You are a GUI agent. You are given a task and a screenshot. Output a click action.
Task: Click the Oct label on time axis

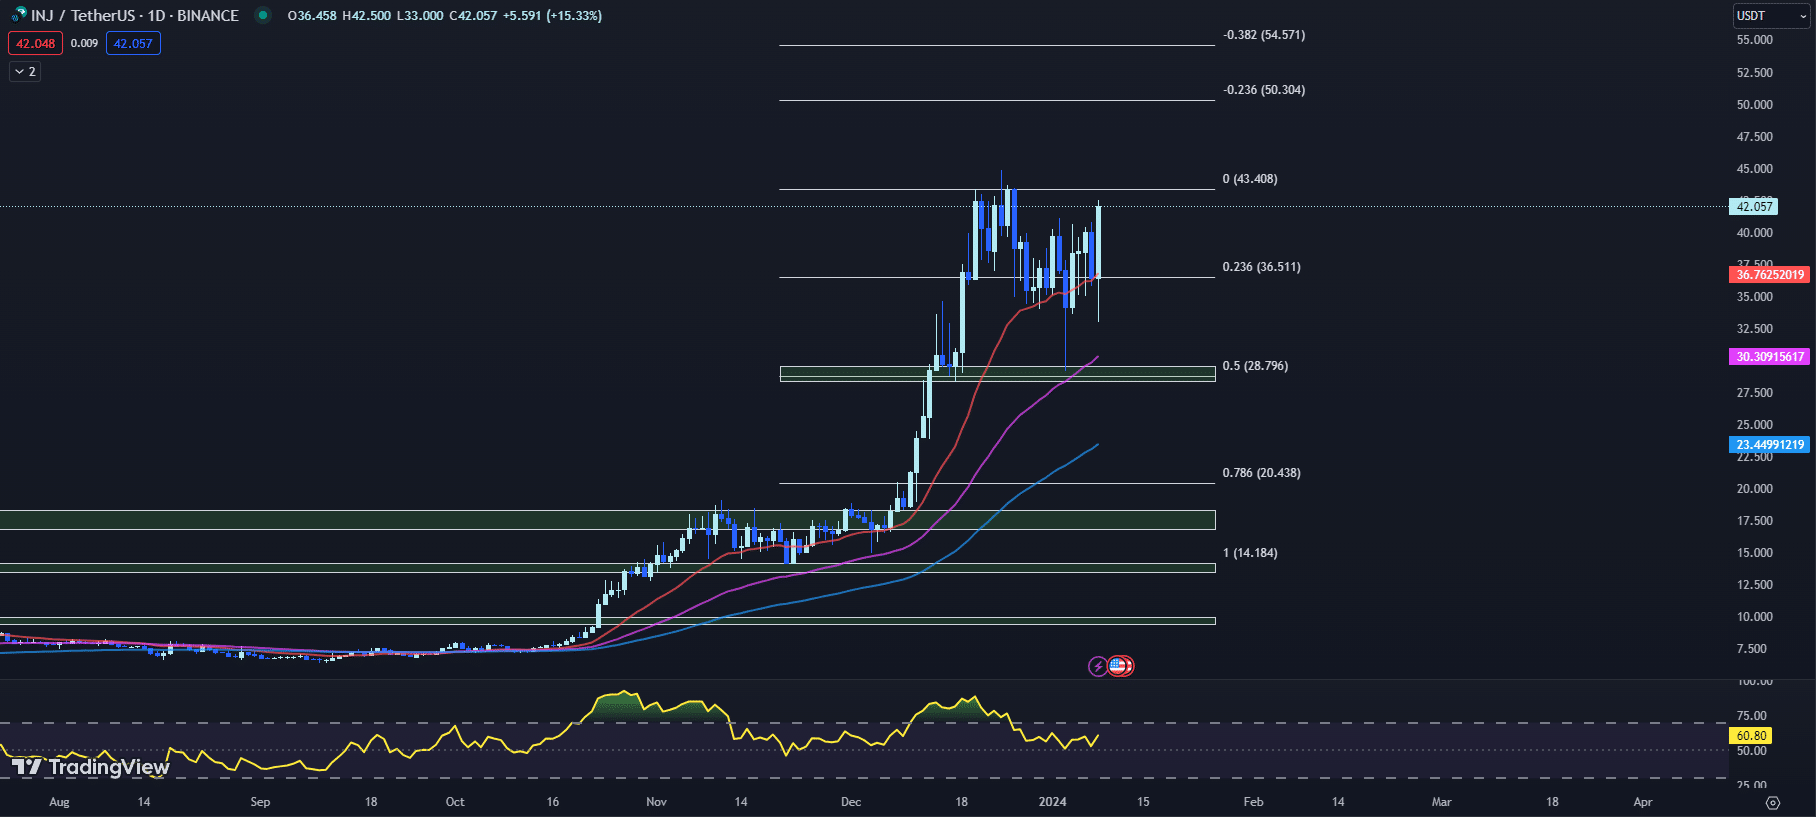pos(455,802)
